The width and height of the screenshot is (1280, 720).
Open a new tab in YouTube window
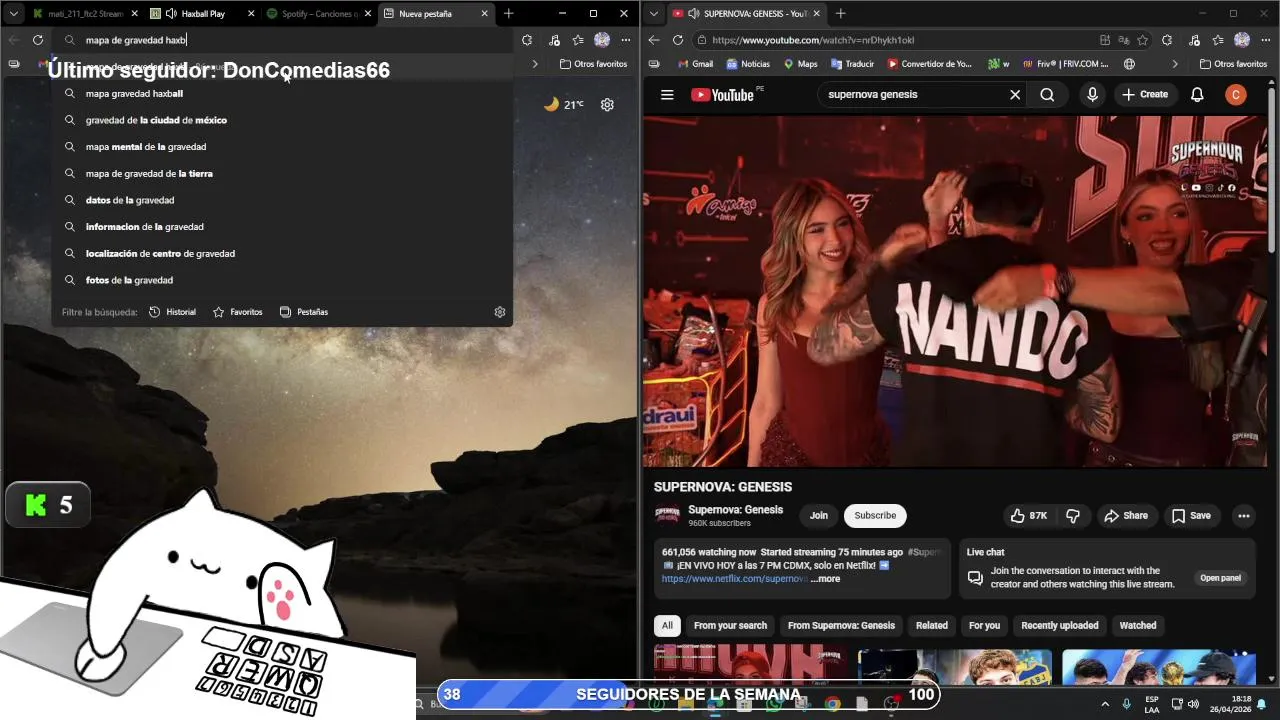[840, 14]
